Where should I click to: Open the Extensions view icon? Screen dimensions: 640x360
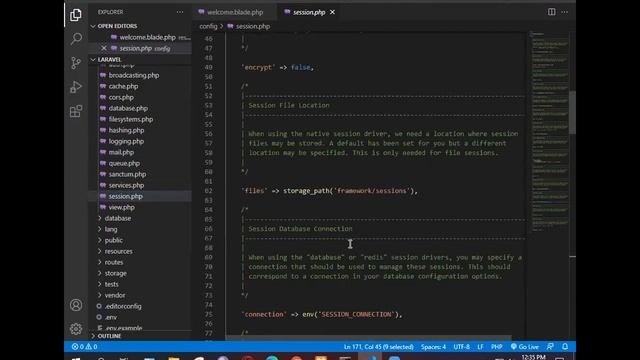tap(76, 111)
